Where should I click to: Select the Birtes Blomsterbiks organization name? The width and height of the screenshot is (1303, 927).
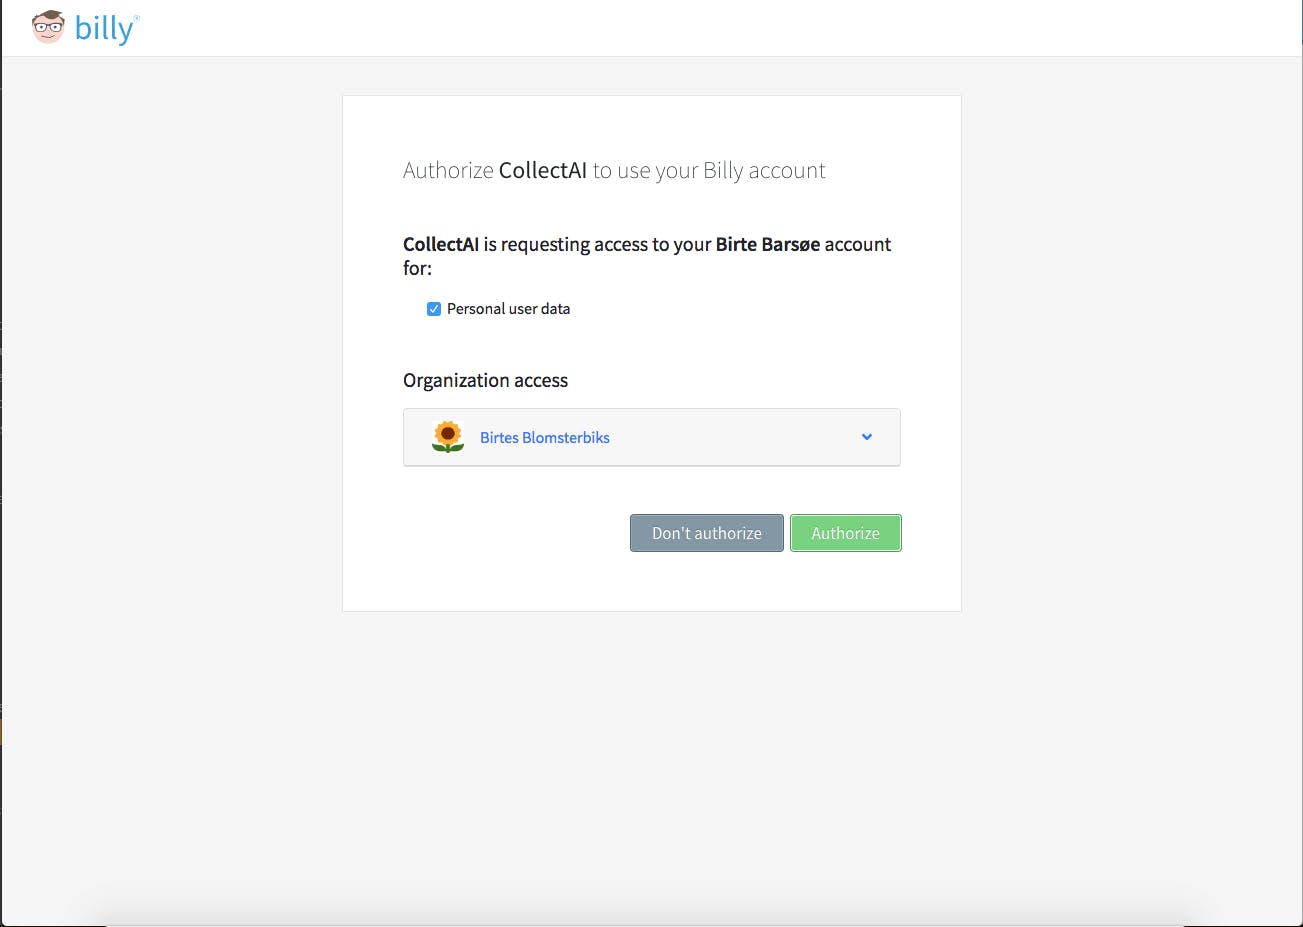coord(545,438)
